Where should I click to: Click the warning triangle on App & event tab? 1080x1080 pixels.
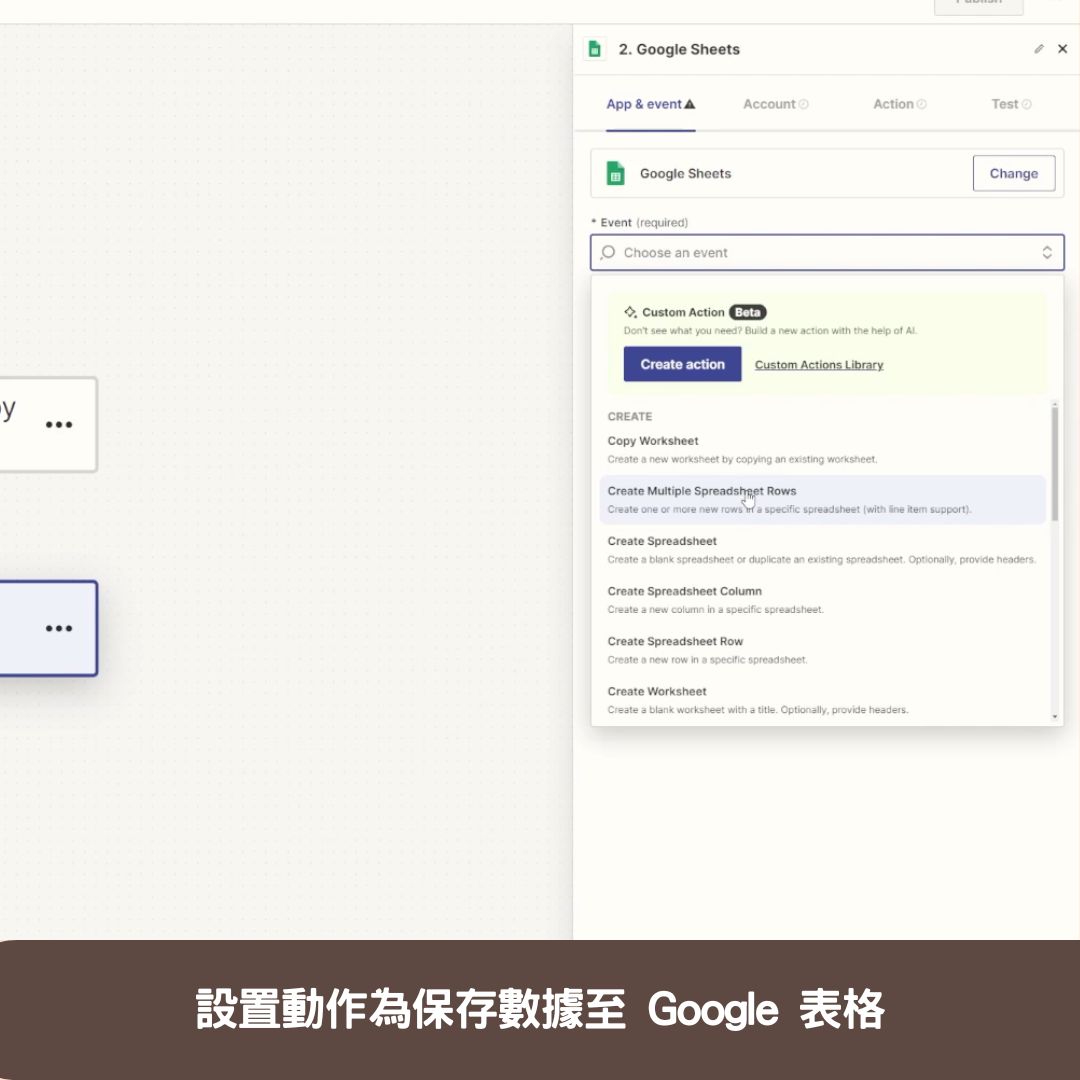tap(688, 103)
